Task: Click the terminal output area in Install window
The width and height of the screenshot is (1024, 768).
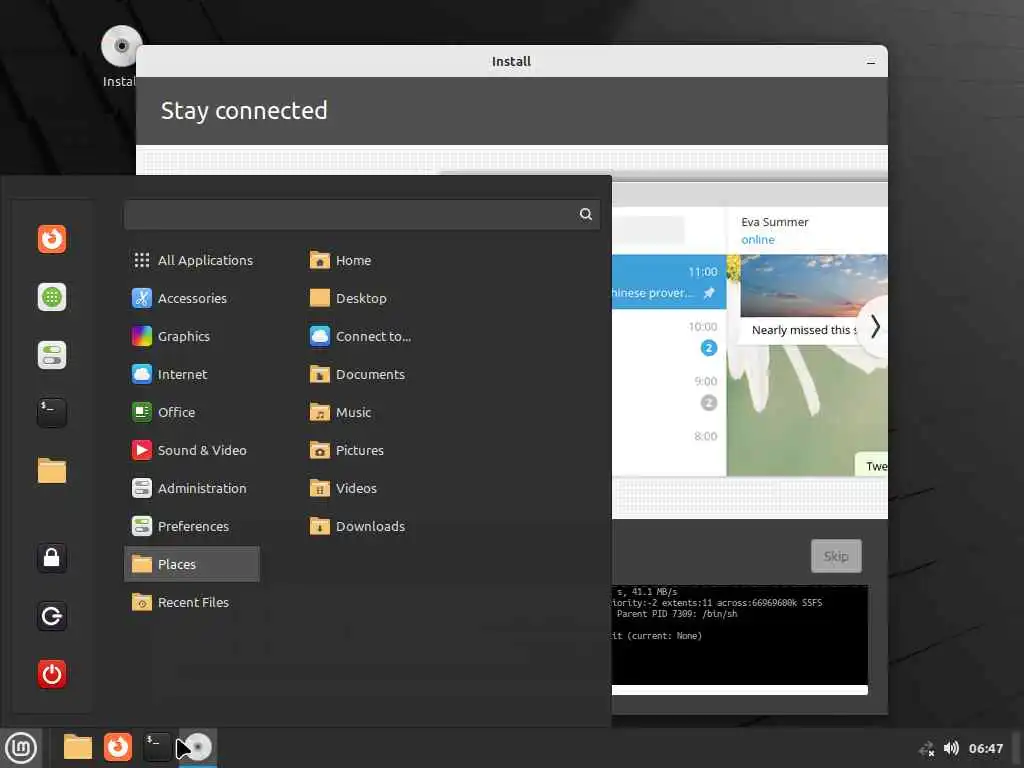Action: pyautogui.click(x=739, y=635)
